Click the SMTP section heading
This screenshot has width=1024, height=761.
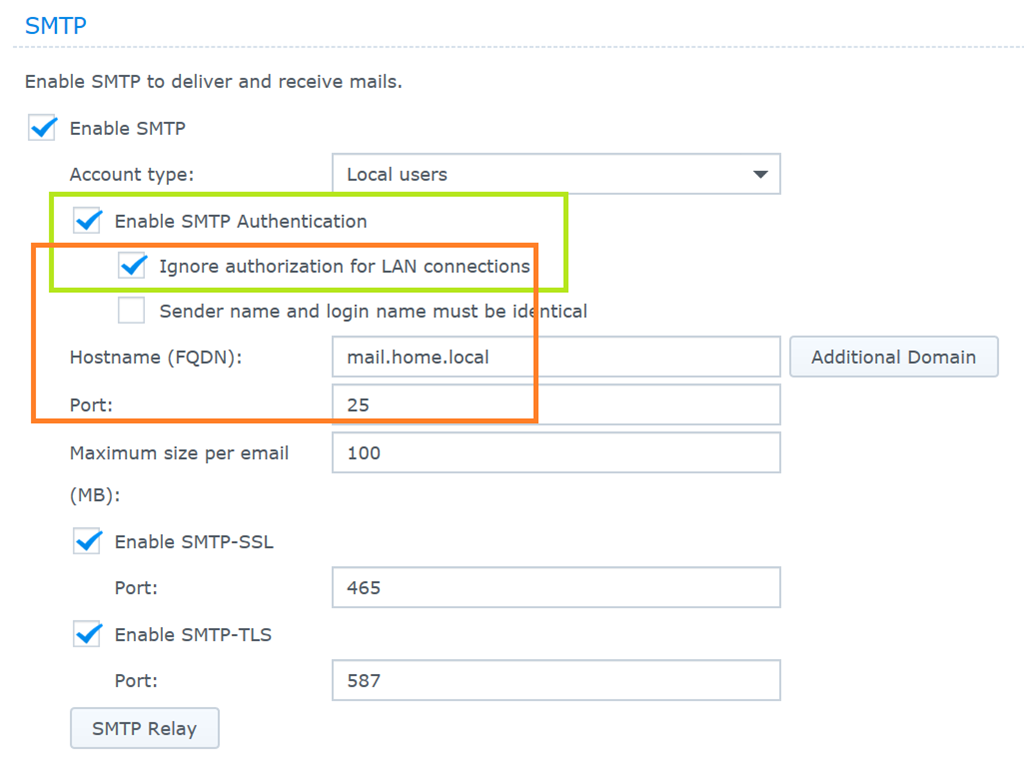(55, 26)
